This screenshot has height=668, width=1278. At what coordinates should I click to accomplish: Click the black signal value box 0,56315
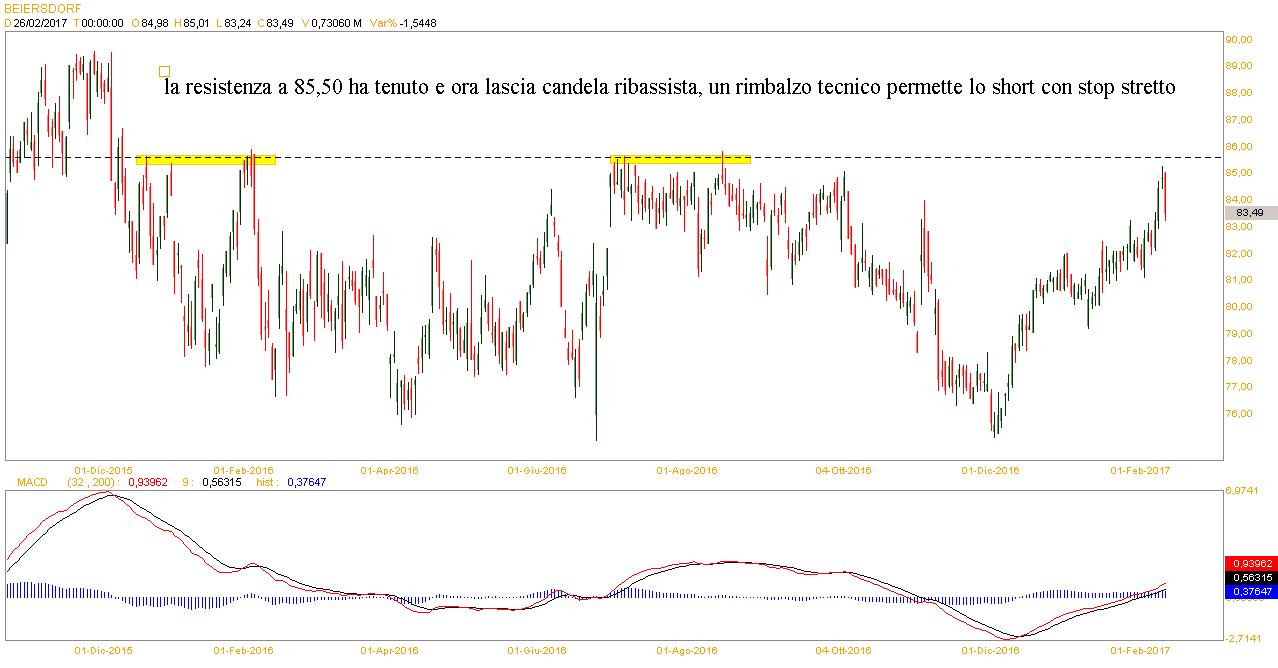tap(1249, 577)
